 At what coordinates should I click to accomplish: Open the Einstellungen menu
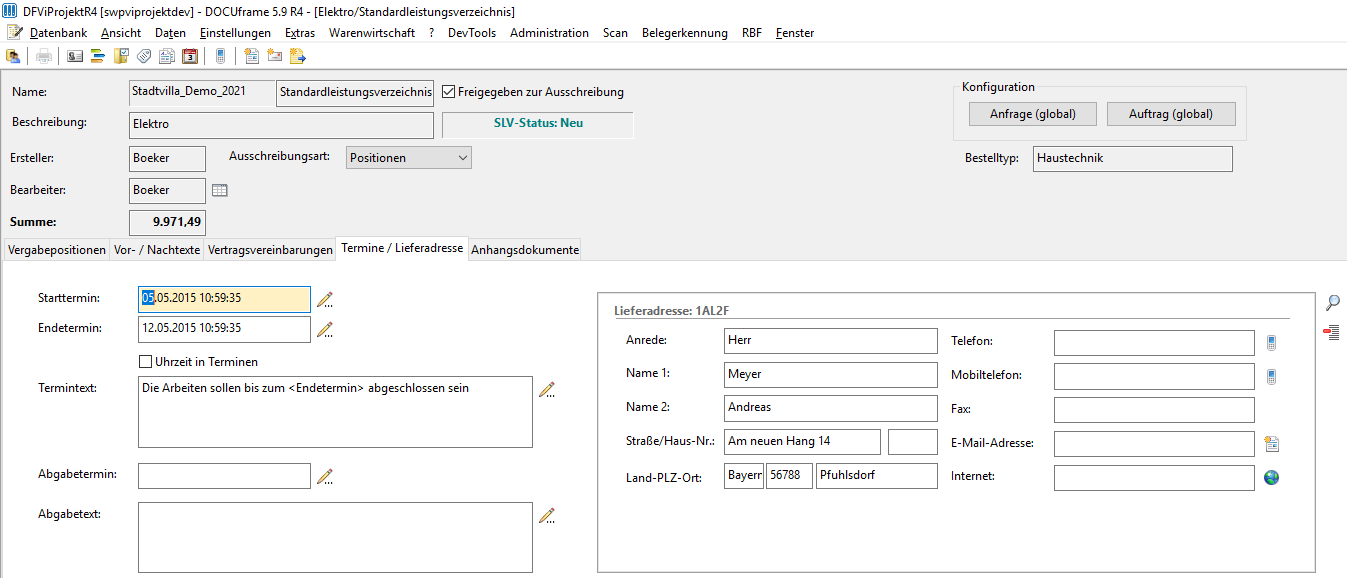click(x=235, y=33)
